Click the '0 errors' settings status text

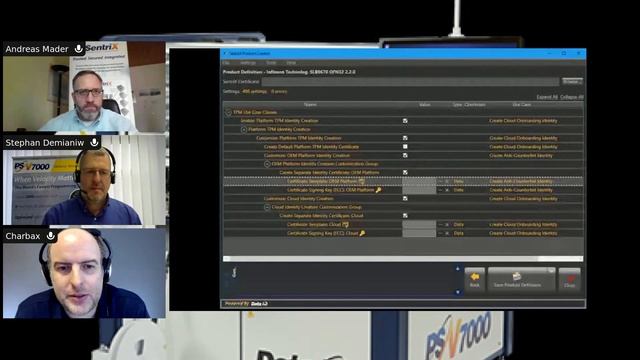point(279,91)
